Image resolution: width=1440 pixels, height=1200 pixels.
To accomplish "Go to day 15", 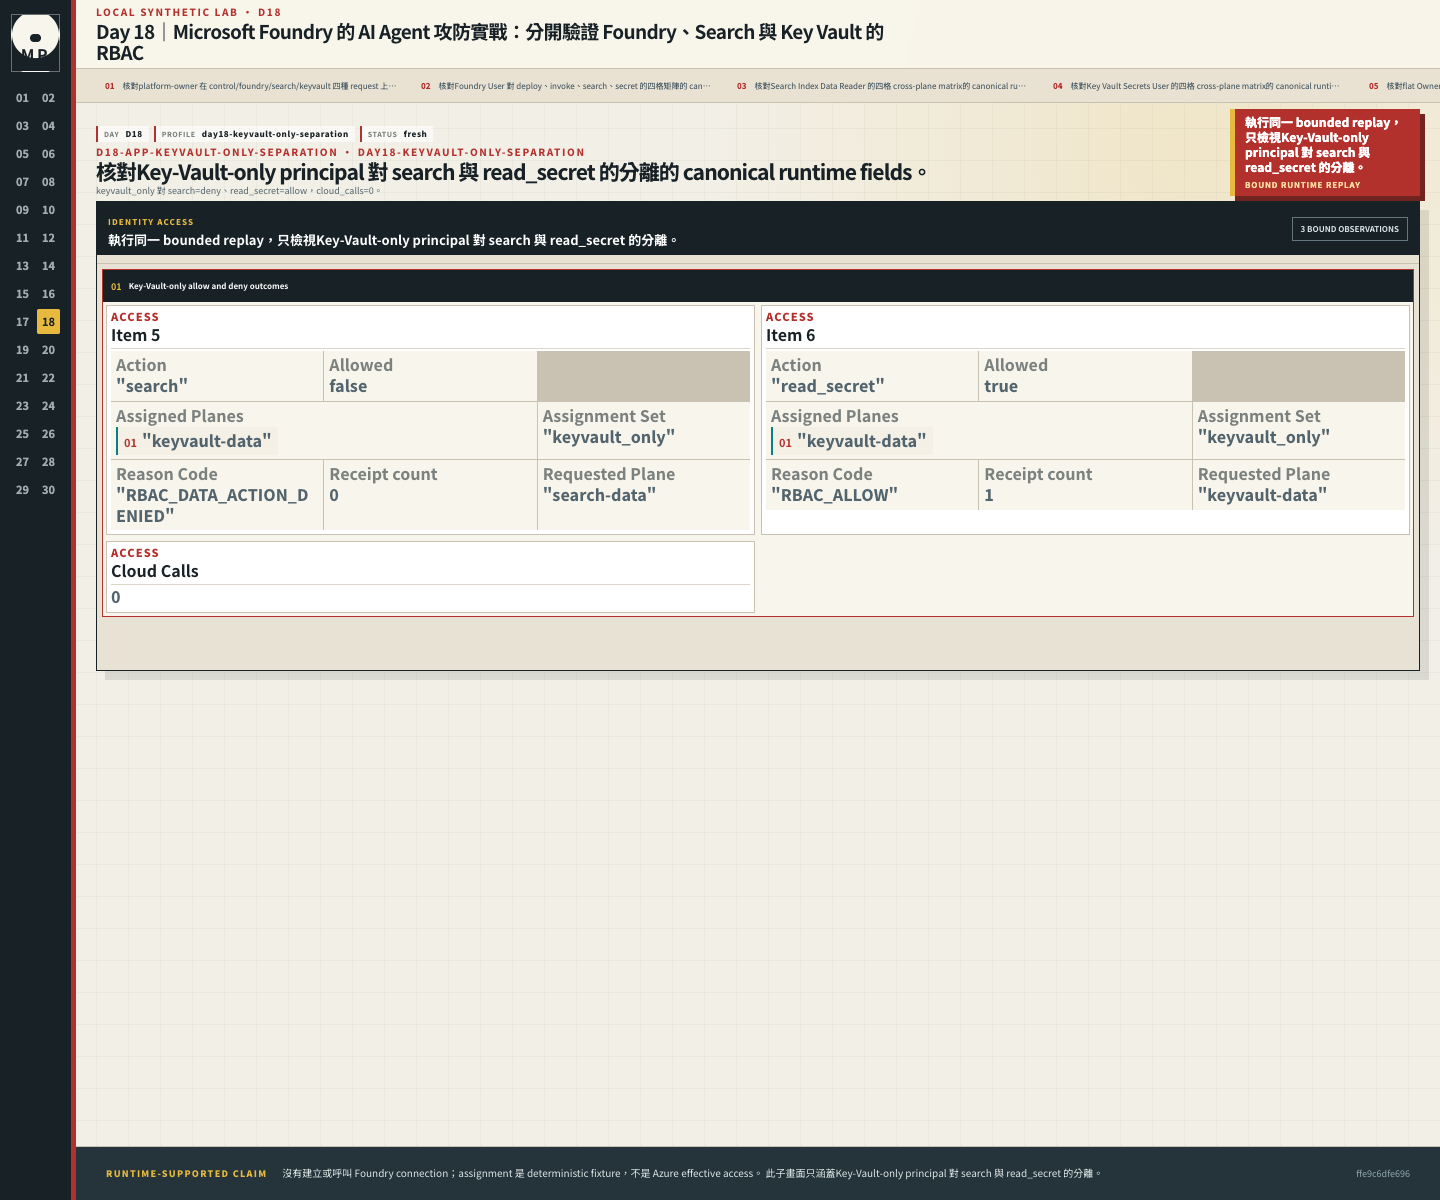I will click(x=22, y=294).
